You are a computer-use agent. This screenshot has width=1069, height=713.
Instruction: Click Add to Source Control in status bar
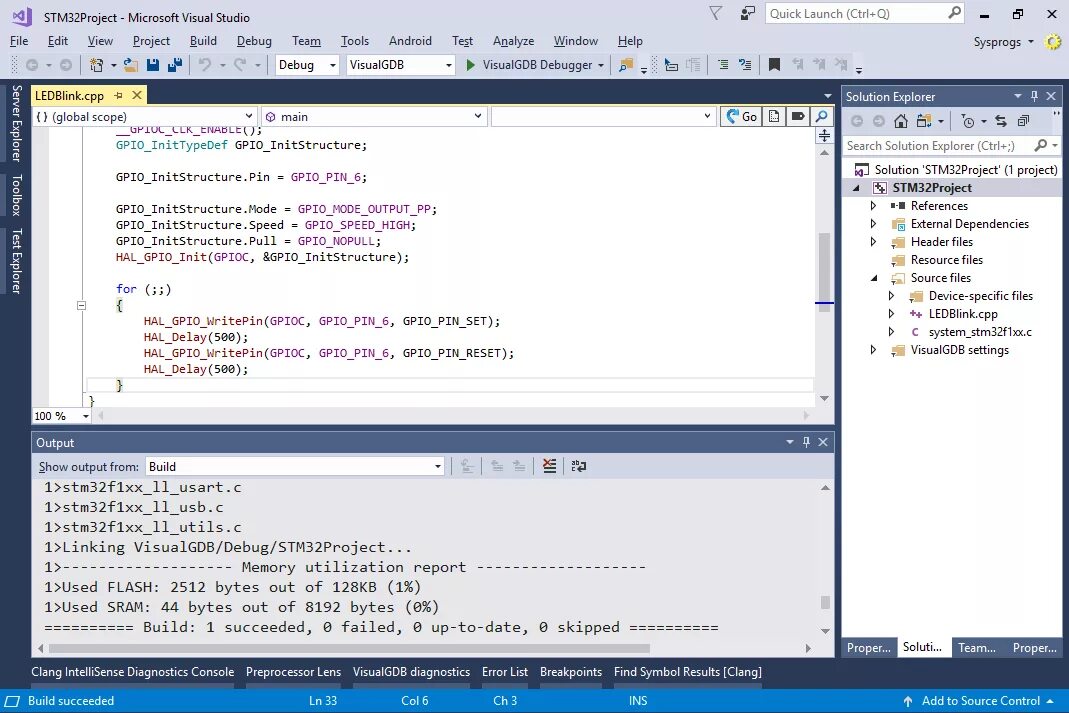(980, 701)
